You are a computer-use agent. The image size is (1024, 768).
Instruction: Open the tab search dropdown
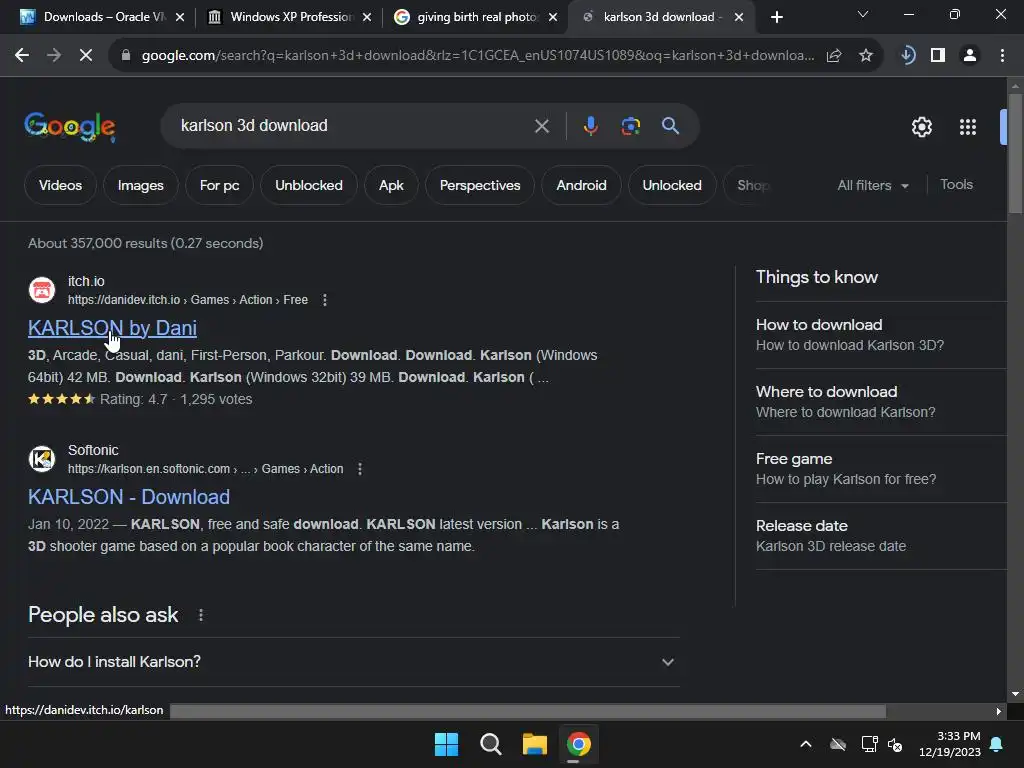click(x=863, y=14)
